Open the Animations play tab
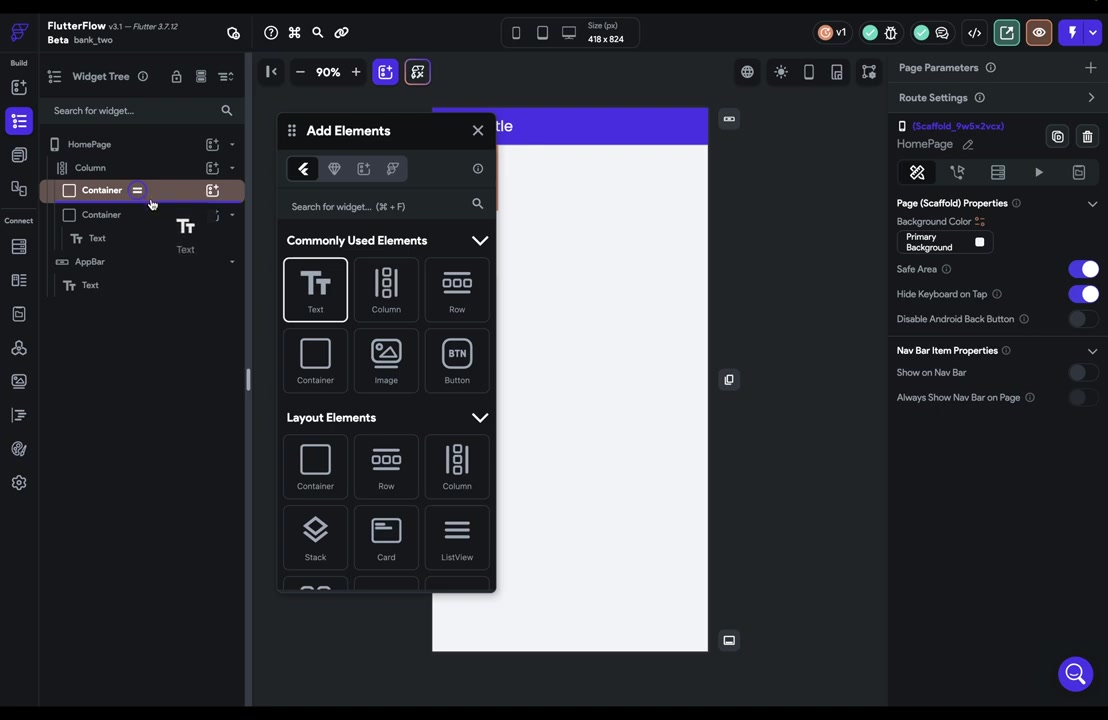This screenshot has height=720, width=1108. point(1039,172)
